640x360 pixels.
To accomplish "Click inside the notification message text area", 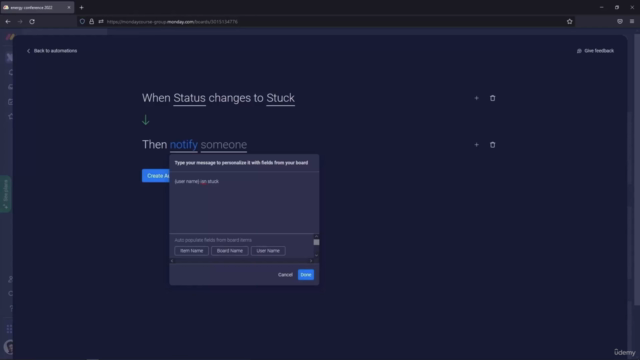I will click(244, 202).
